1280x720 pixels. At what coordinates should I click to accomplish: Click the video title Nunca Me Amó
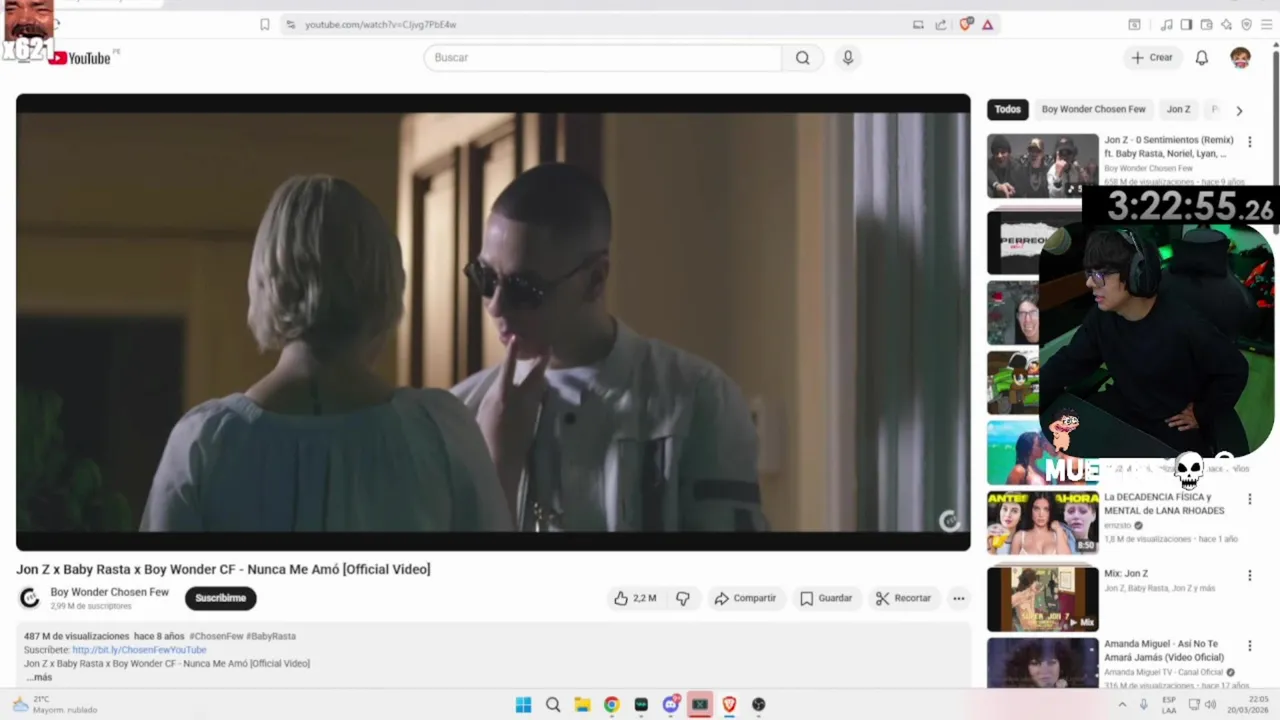pyautogui.click(x=223, y=569)
